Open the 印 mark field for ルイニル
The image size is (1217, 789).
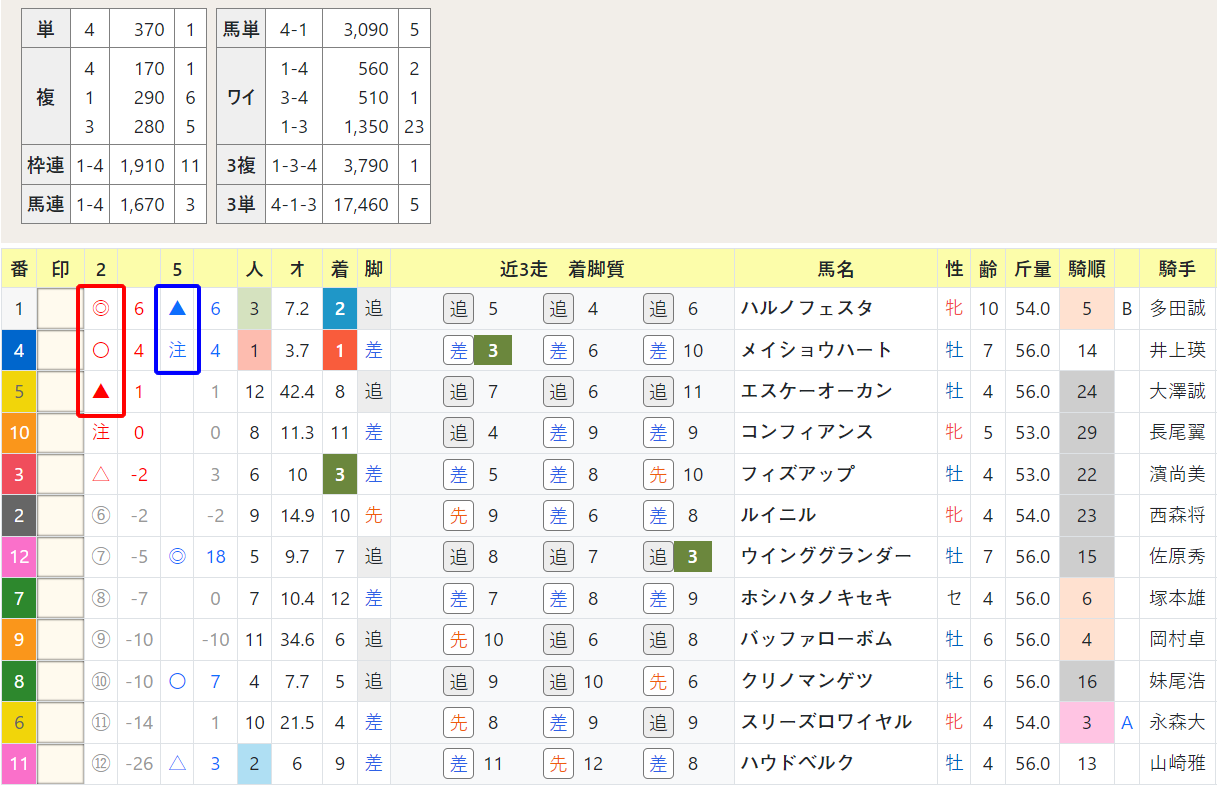point(60,516)
